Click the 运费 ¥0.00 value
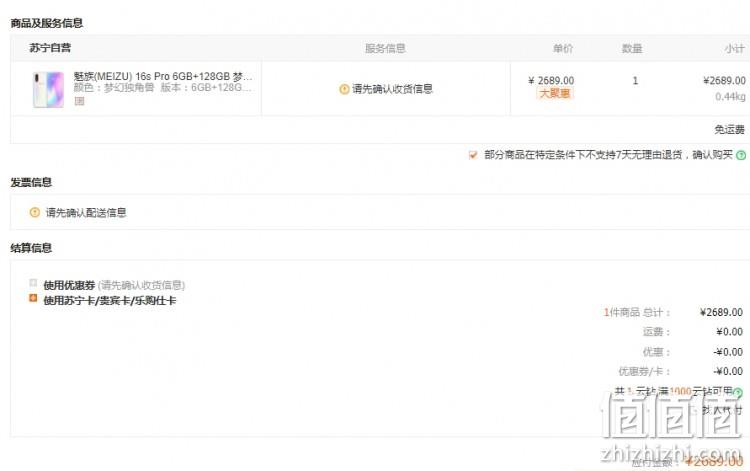The height and width of the screenshot is (471, 750). click(x=729, y=332)
